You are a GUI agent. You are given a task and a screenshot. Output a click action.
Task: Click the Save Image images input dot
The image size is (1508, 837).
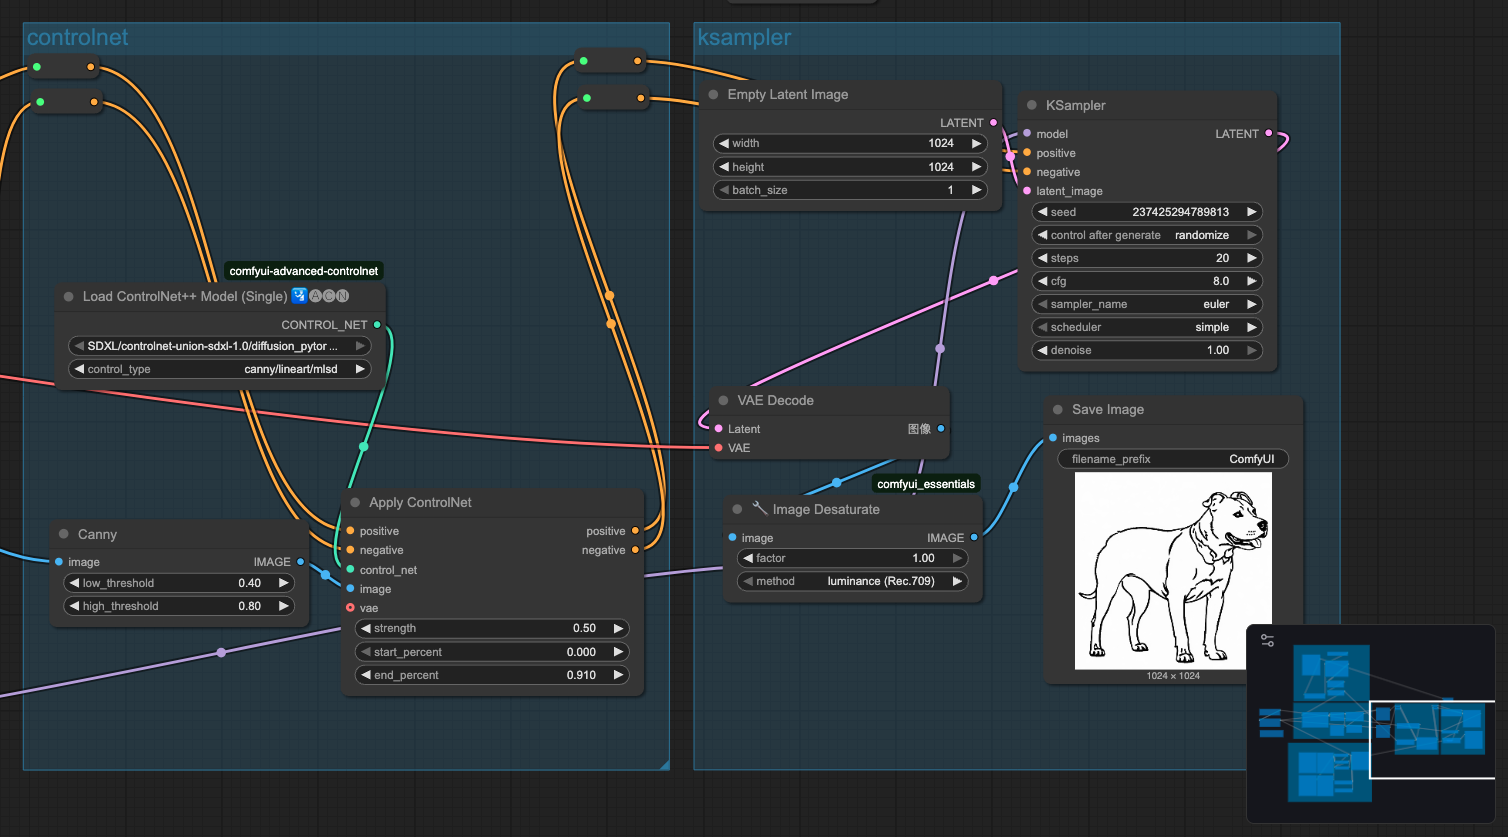pos(1053,438)
